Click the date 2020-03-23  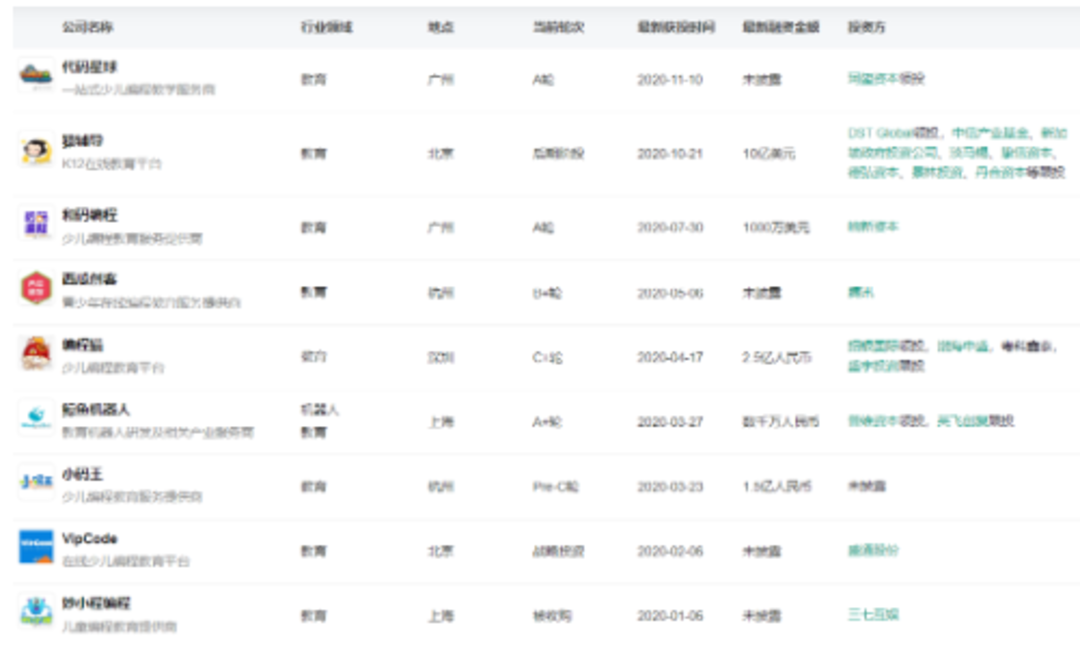[669, 486]
